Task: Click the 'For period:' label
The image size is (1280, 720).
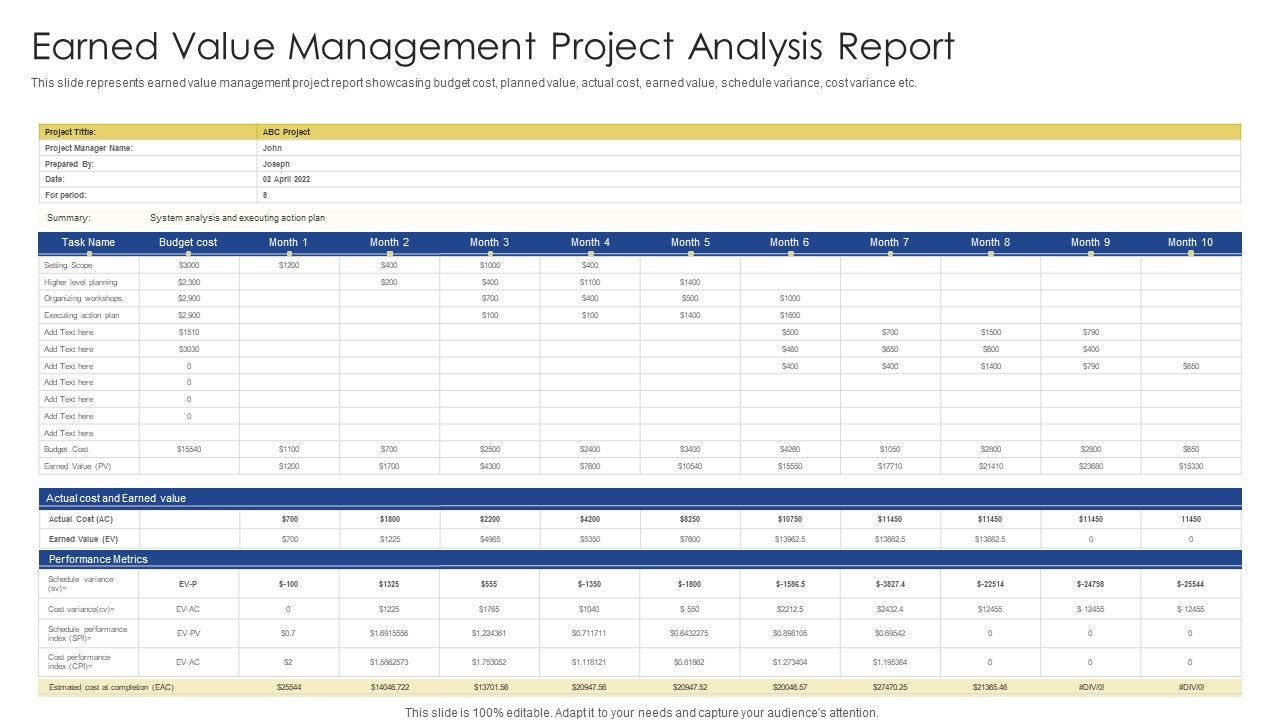Action: click(x=65, y=195)
